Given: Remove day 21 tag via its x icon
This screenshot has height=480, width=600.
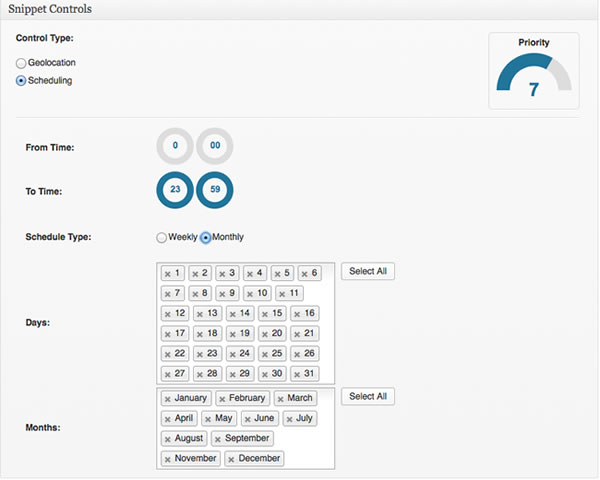Looking at the screenshot, I should pyautogui.click(x=297, y=334).
